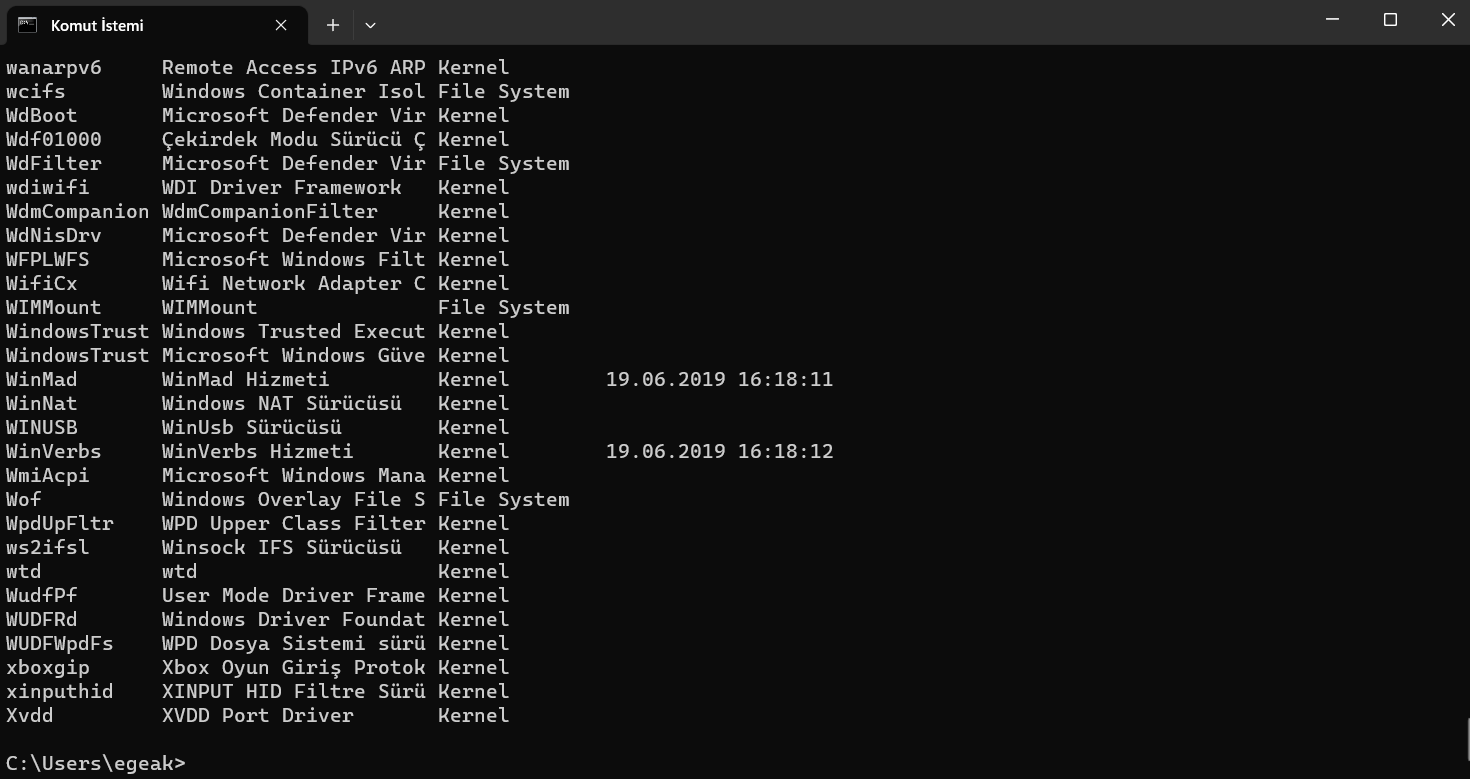This screenshot has width=1470, height=779.
Task: Select the Komut İstemi tab title
Action: pos(97,26)
